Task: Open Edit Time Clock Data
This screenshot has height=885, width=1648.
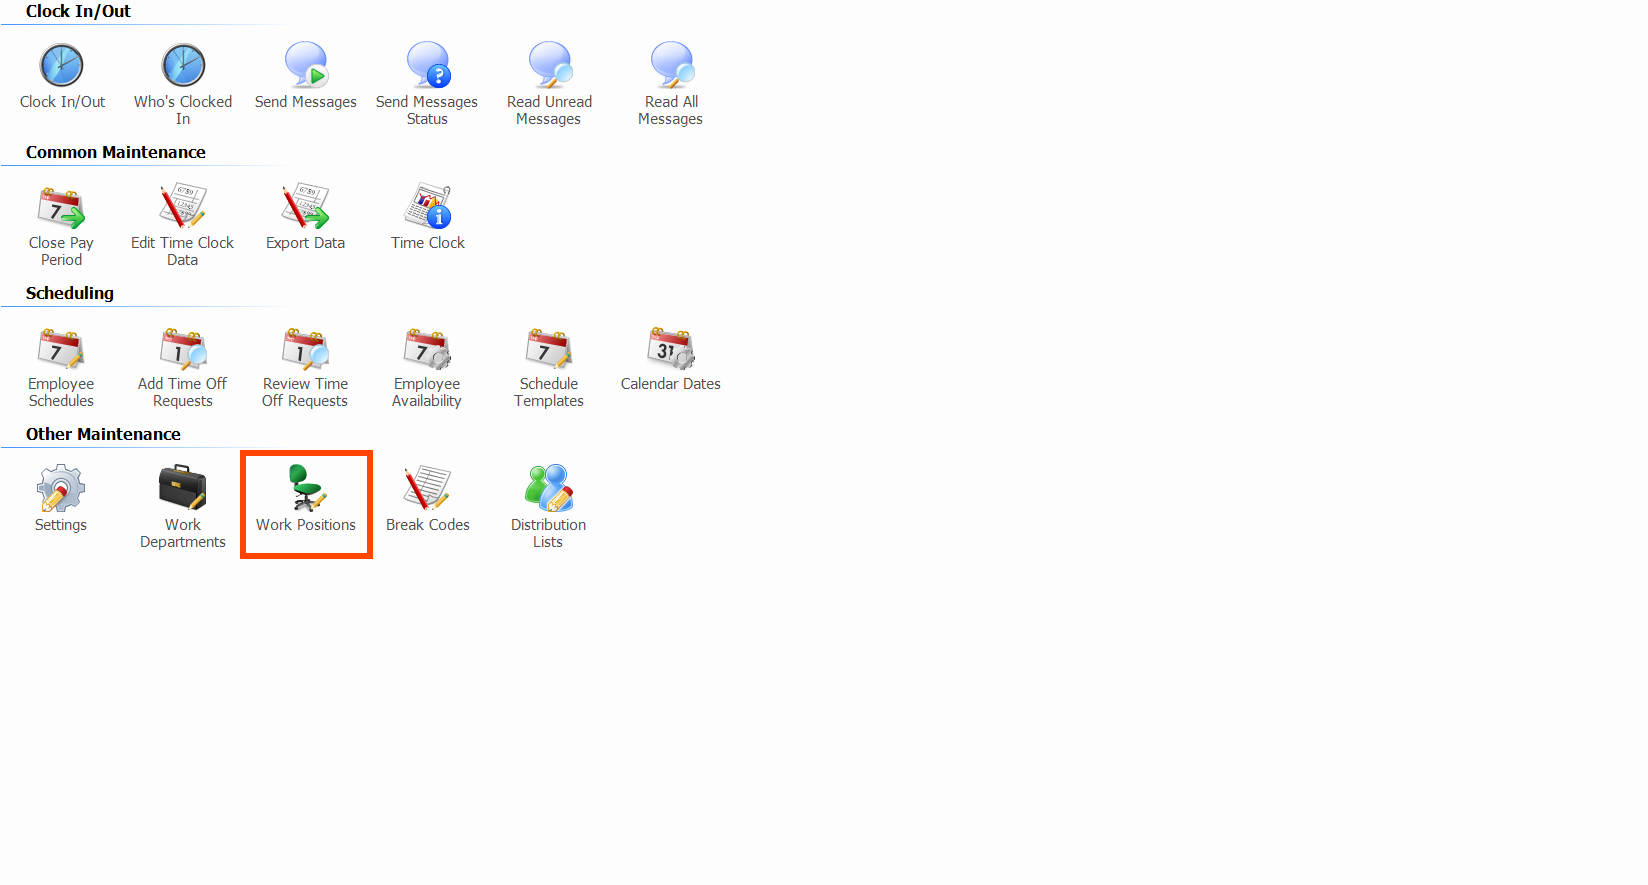Action: [183, 208]
